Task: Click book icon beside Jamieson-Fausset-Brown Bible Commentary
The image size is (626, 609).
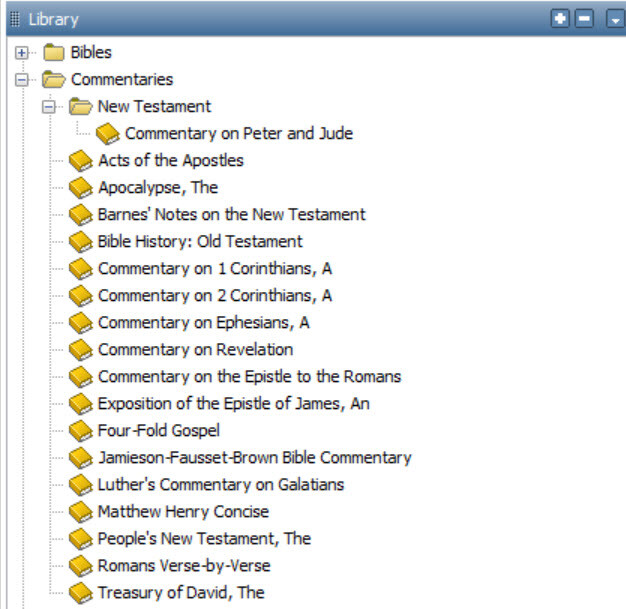Action: click(81, 458)
